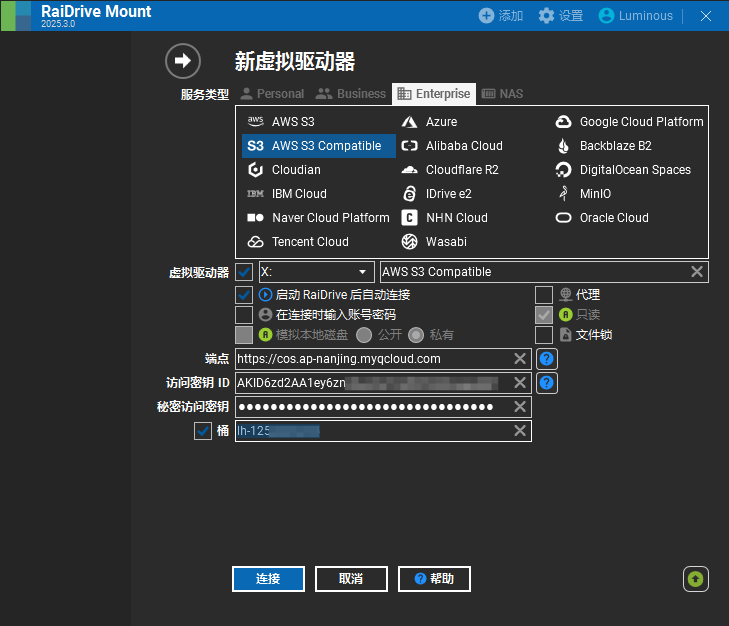Select Naver Cloud Platform
This screenshot has height=626, width=729.
[x=318, y=218]
